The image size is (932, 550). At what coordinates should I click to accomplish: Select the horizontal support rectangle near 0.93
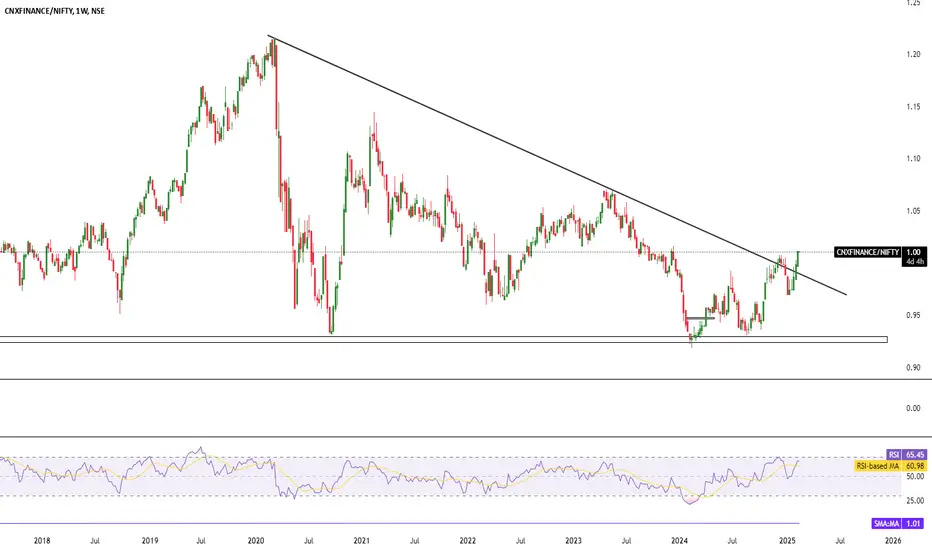click(443, 340)
